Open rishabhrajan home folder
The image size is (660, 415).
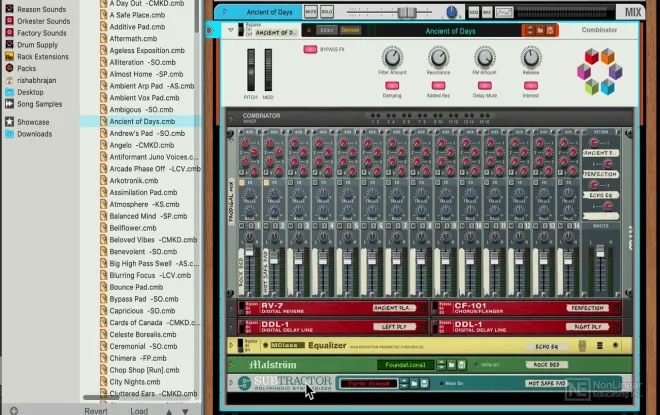[x=31, y=80]
